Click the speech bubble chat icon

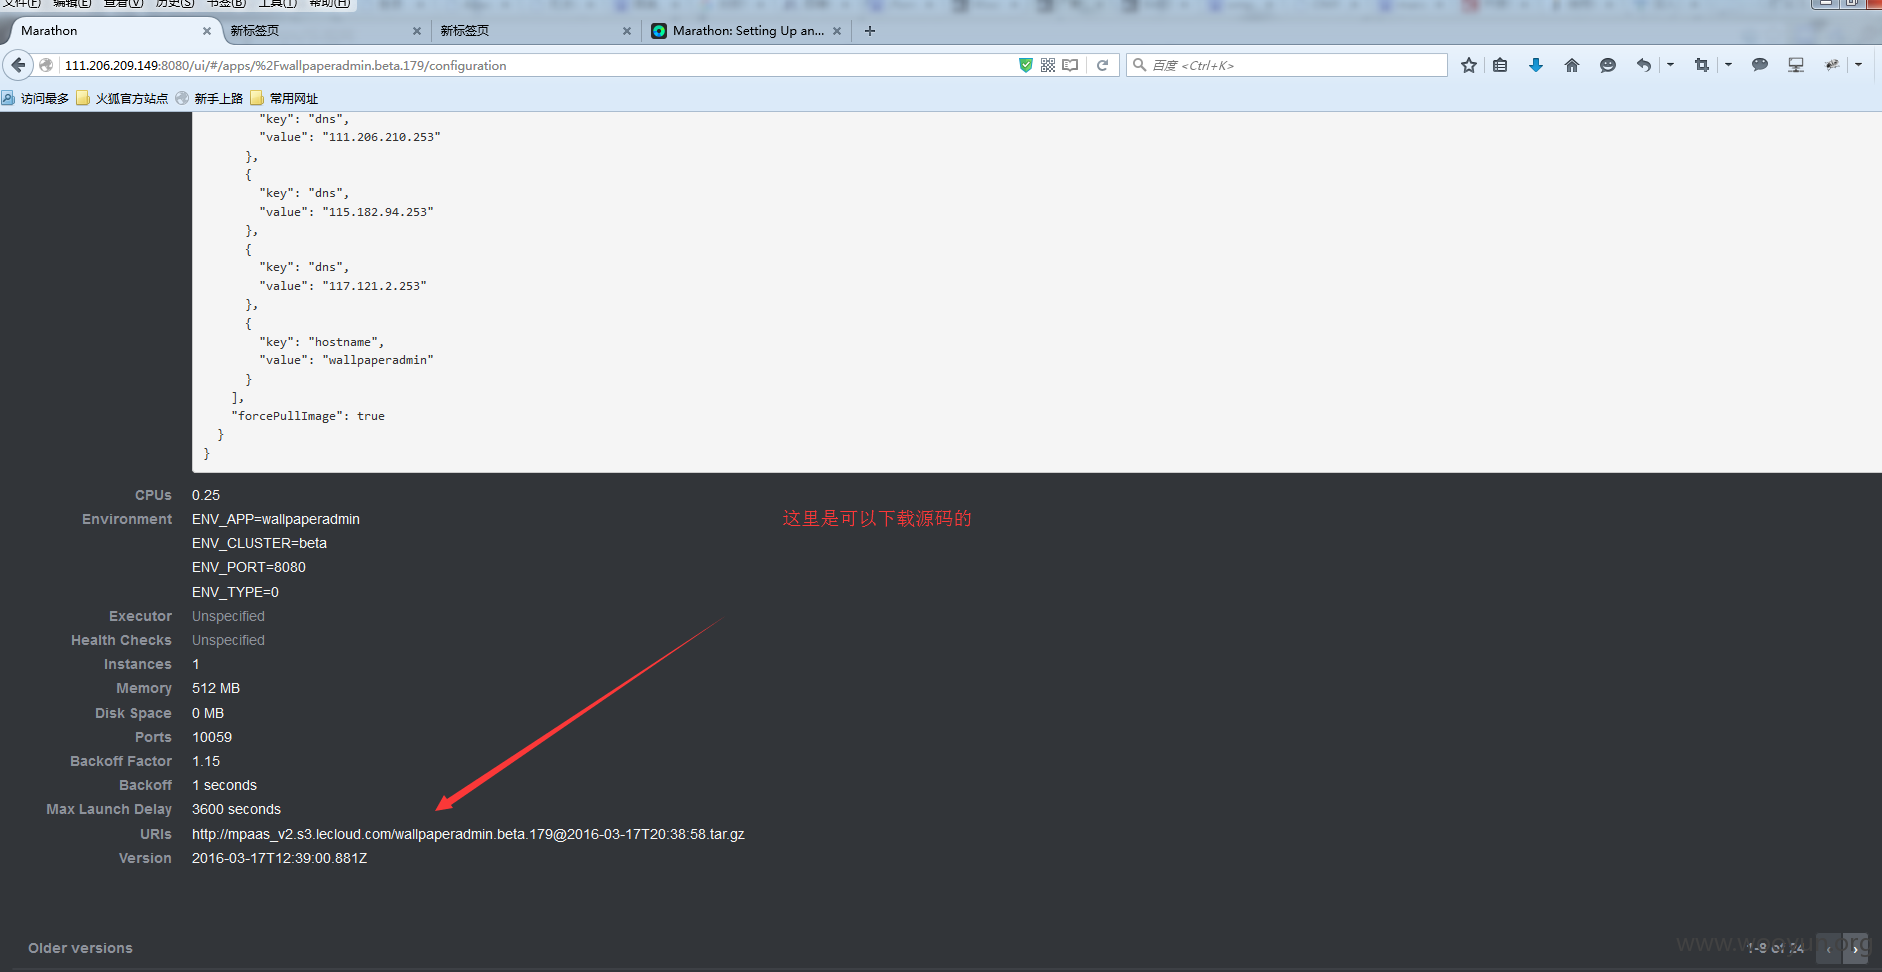[1760, 65]
